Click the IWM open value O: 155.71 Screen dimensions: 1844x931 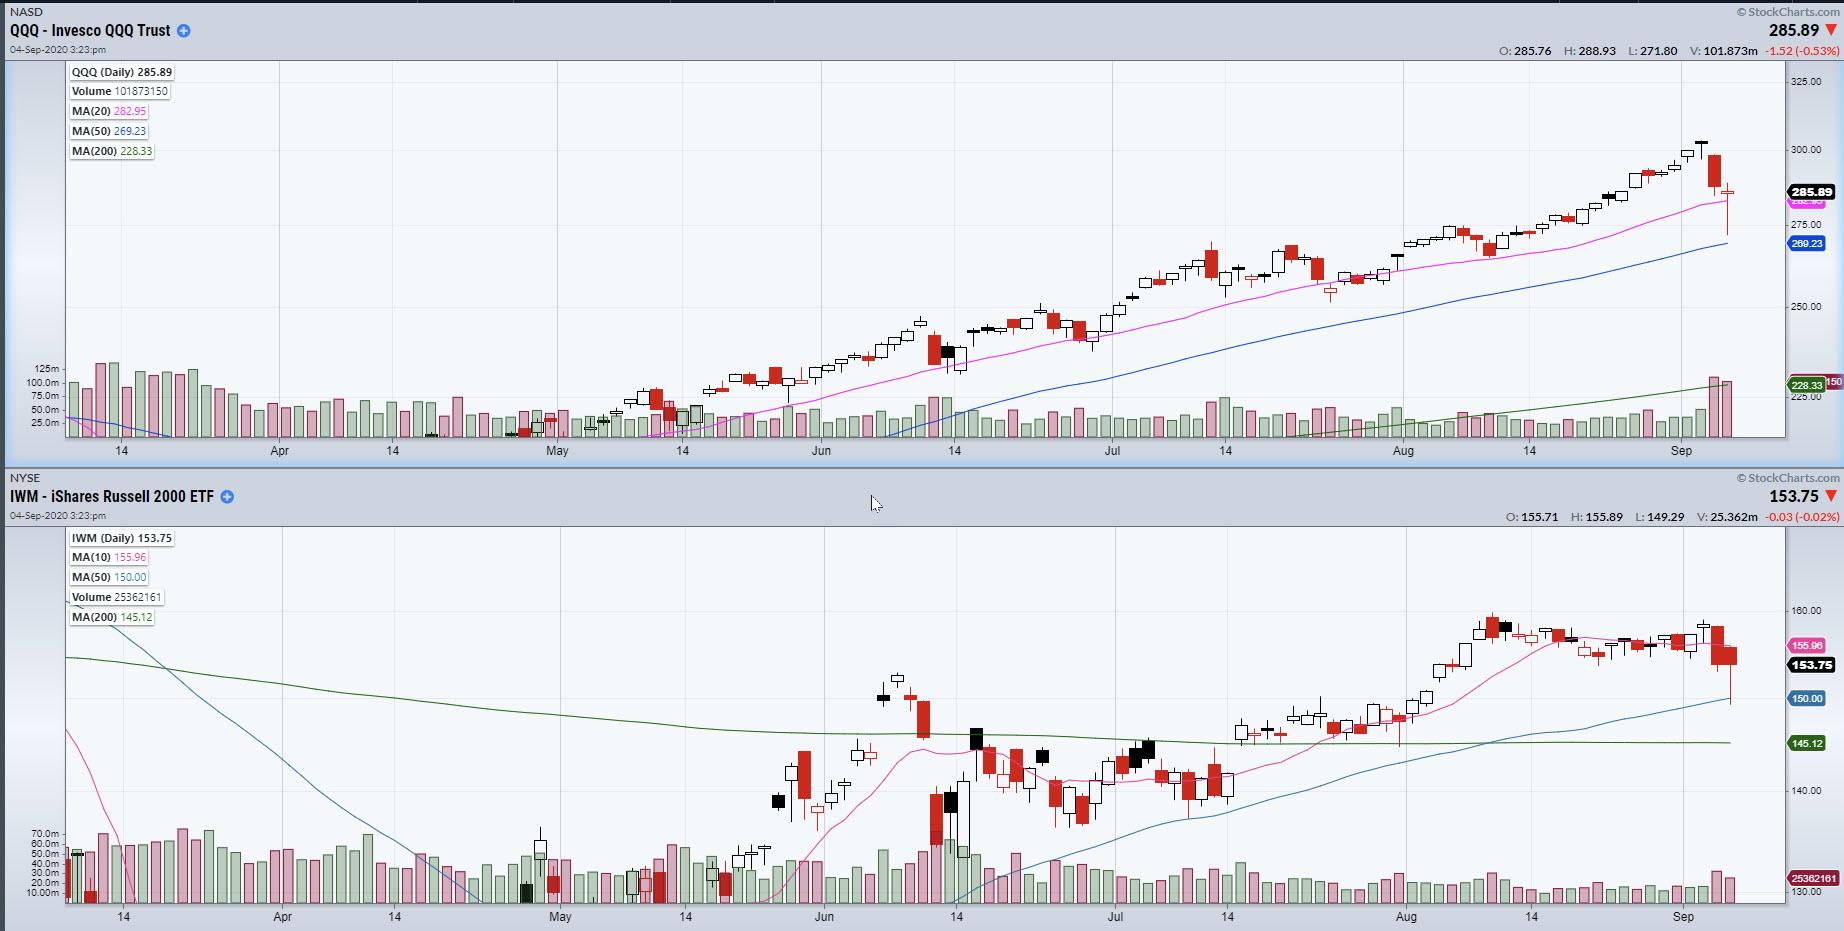click(x=1533, y=517)
